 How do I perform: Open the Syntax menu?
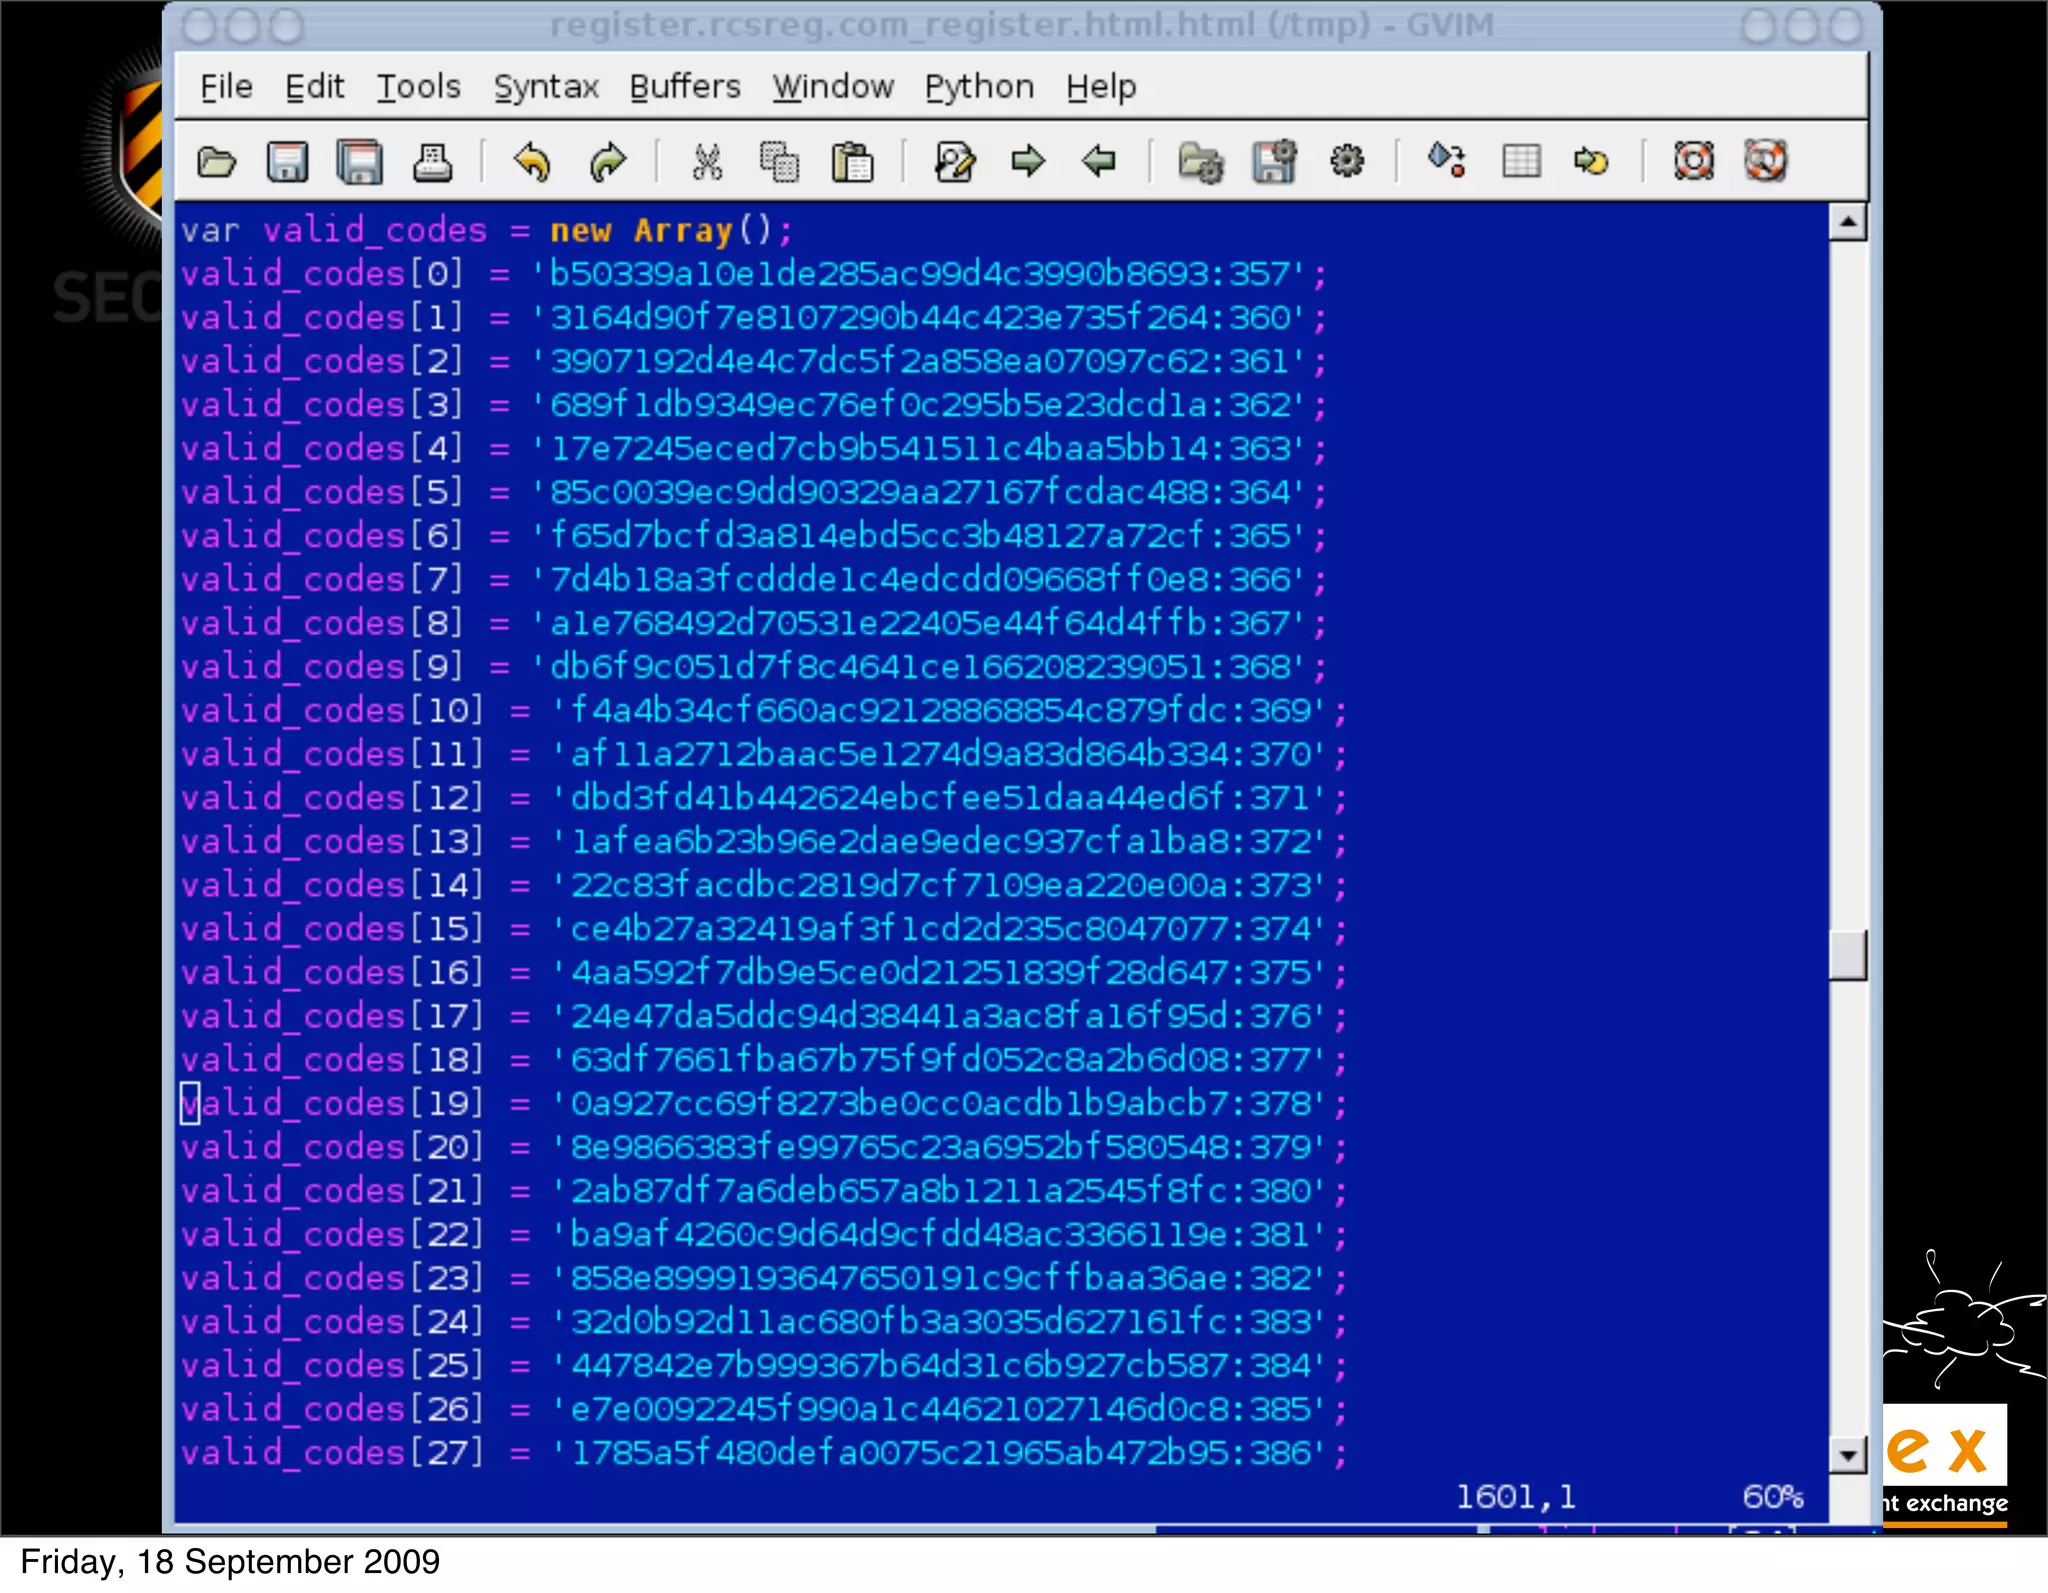point(546,87)
